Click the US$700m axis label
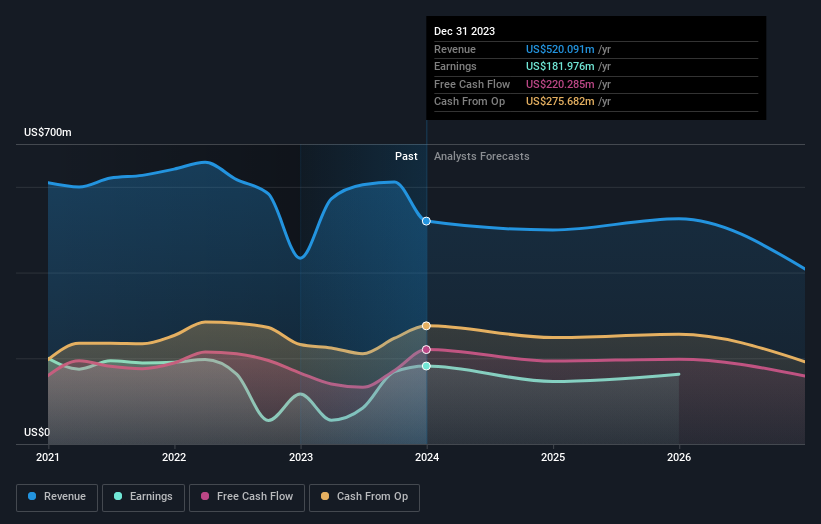This screenshot has height=524, width=821. (x=48, y=132)
